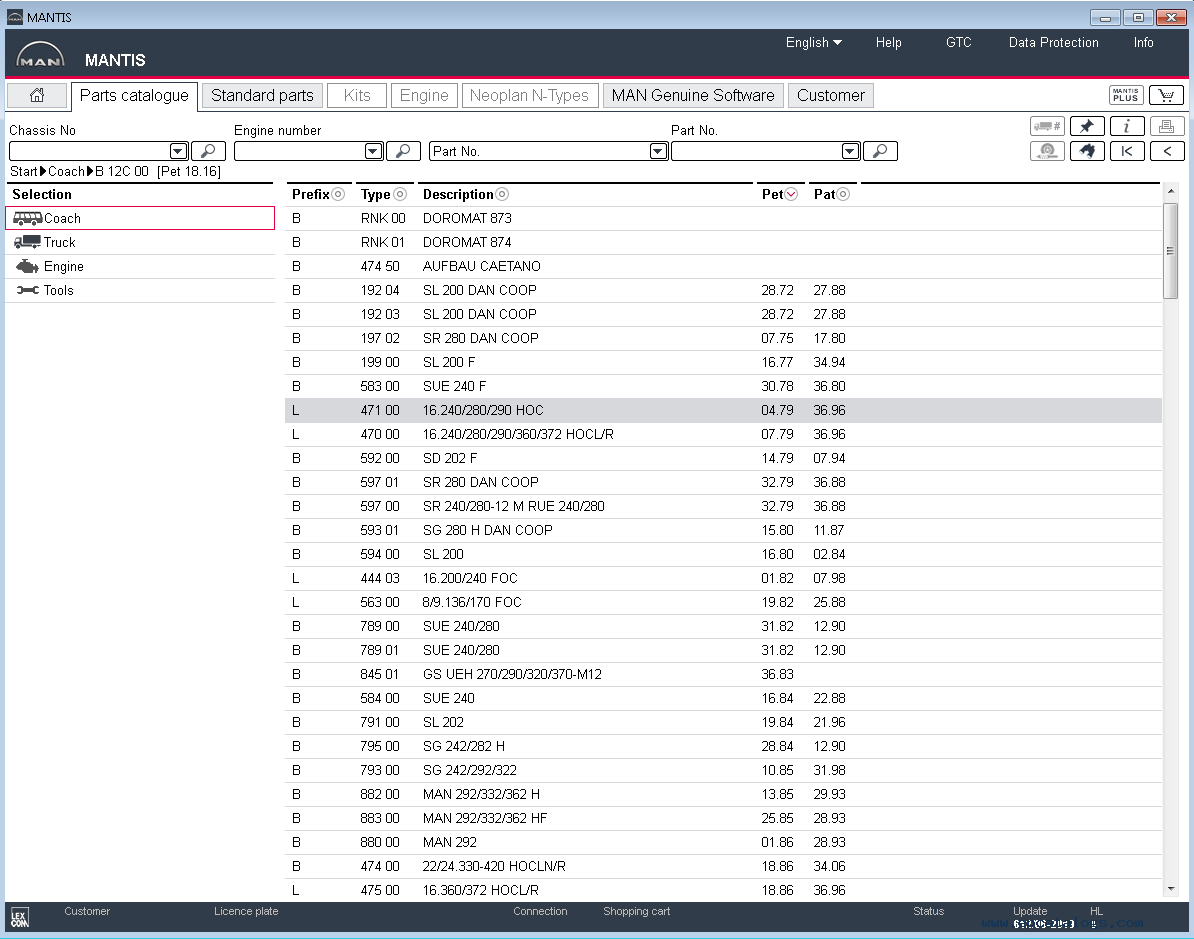Open the Help menu

click(889, 43)
